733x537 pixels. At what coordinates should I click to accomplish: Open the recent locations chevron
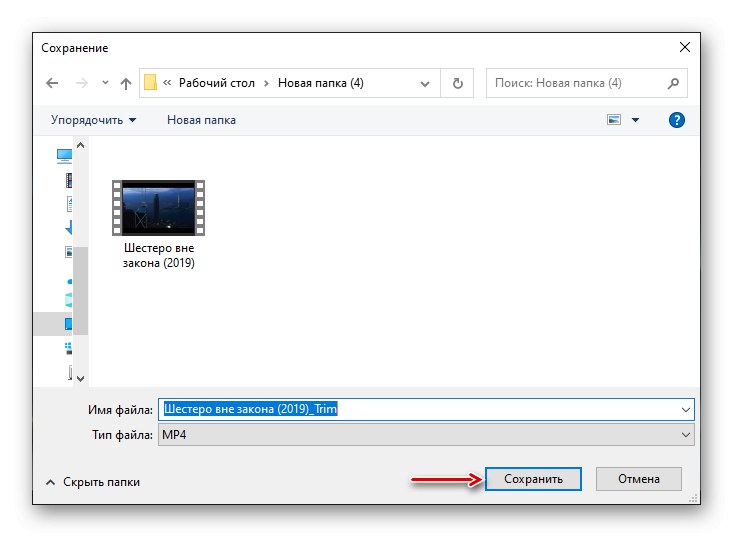[x=105, y=83]
